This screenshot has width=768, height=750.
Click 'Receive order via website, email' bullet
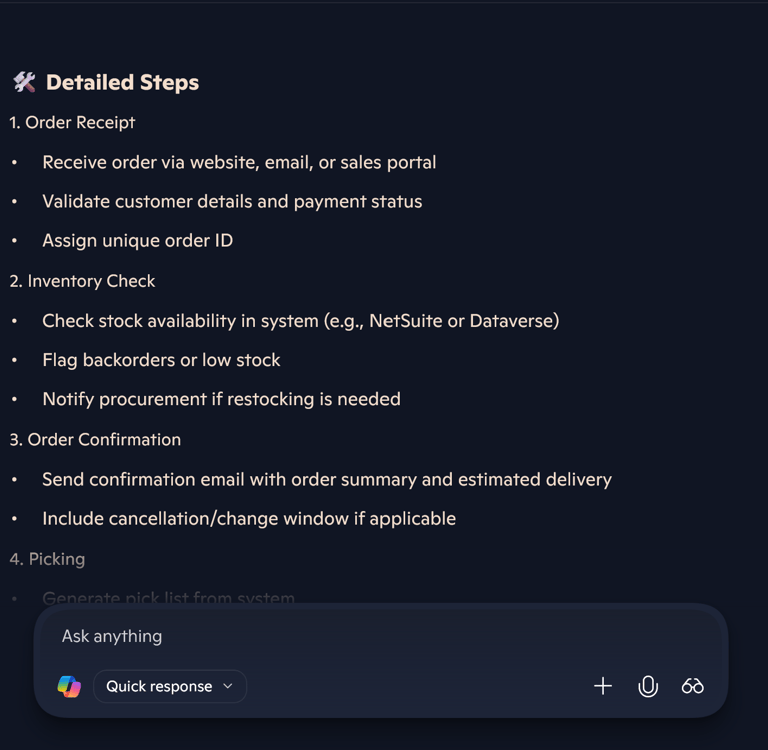click(x=239, y=163)
